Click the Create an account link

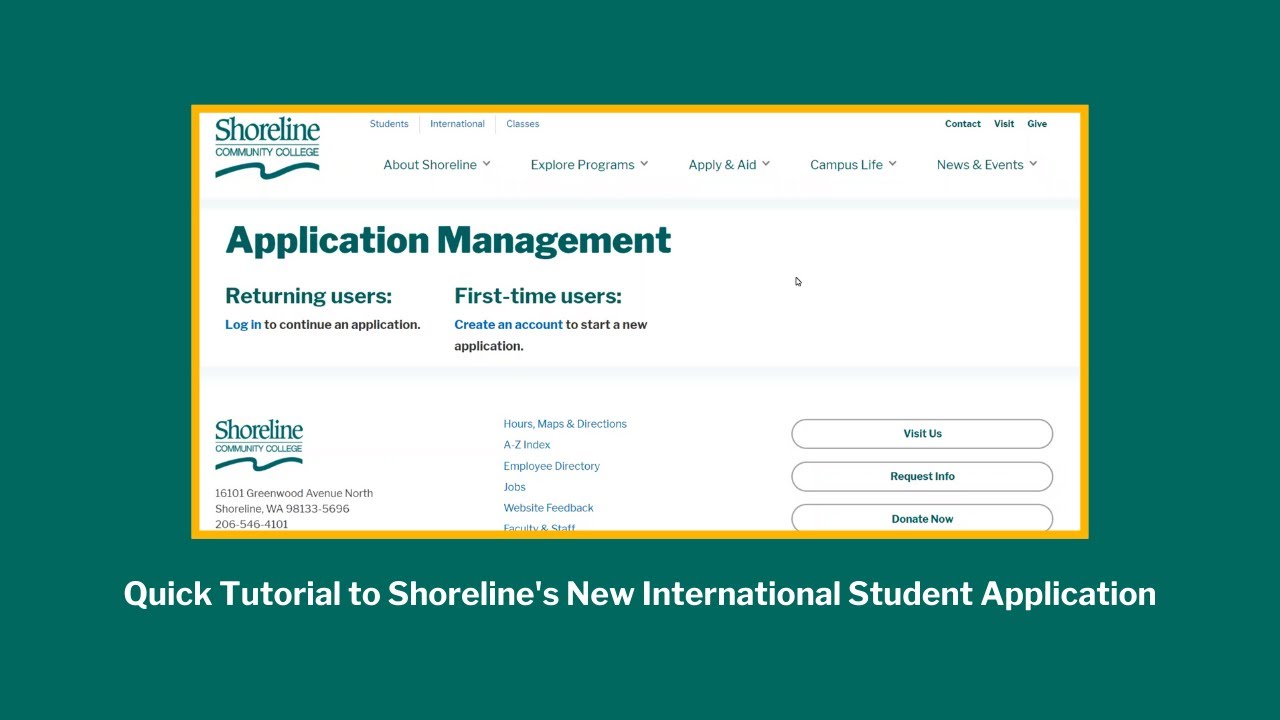coord(508,324)
